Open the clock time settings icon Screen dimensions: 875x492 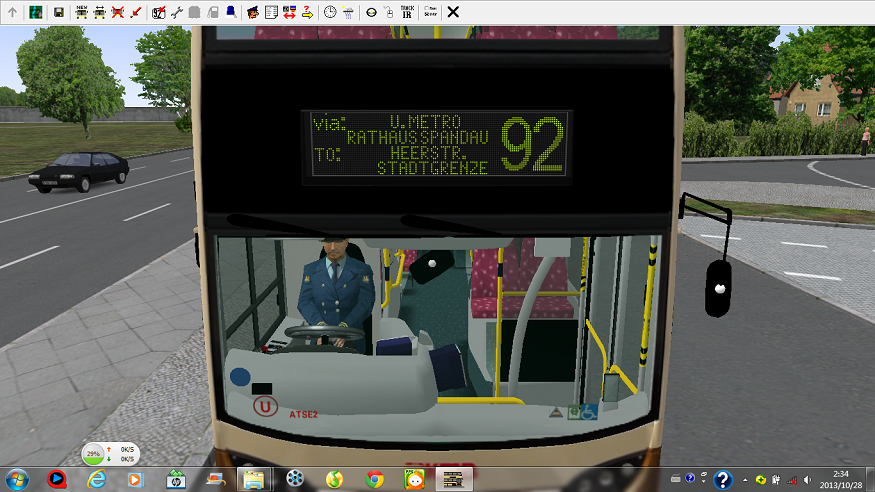330,12
